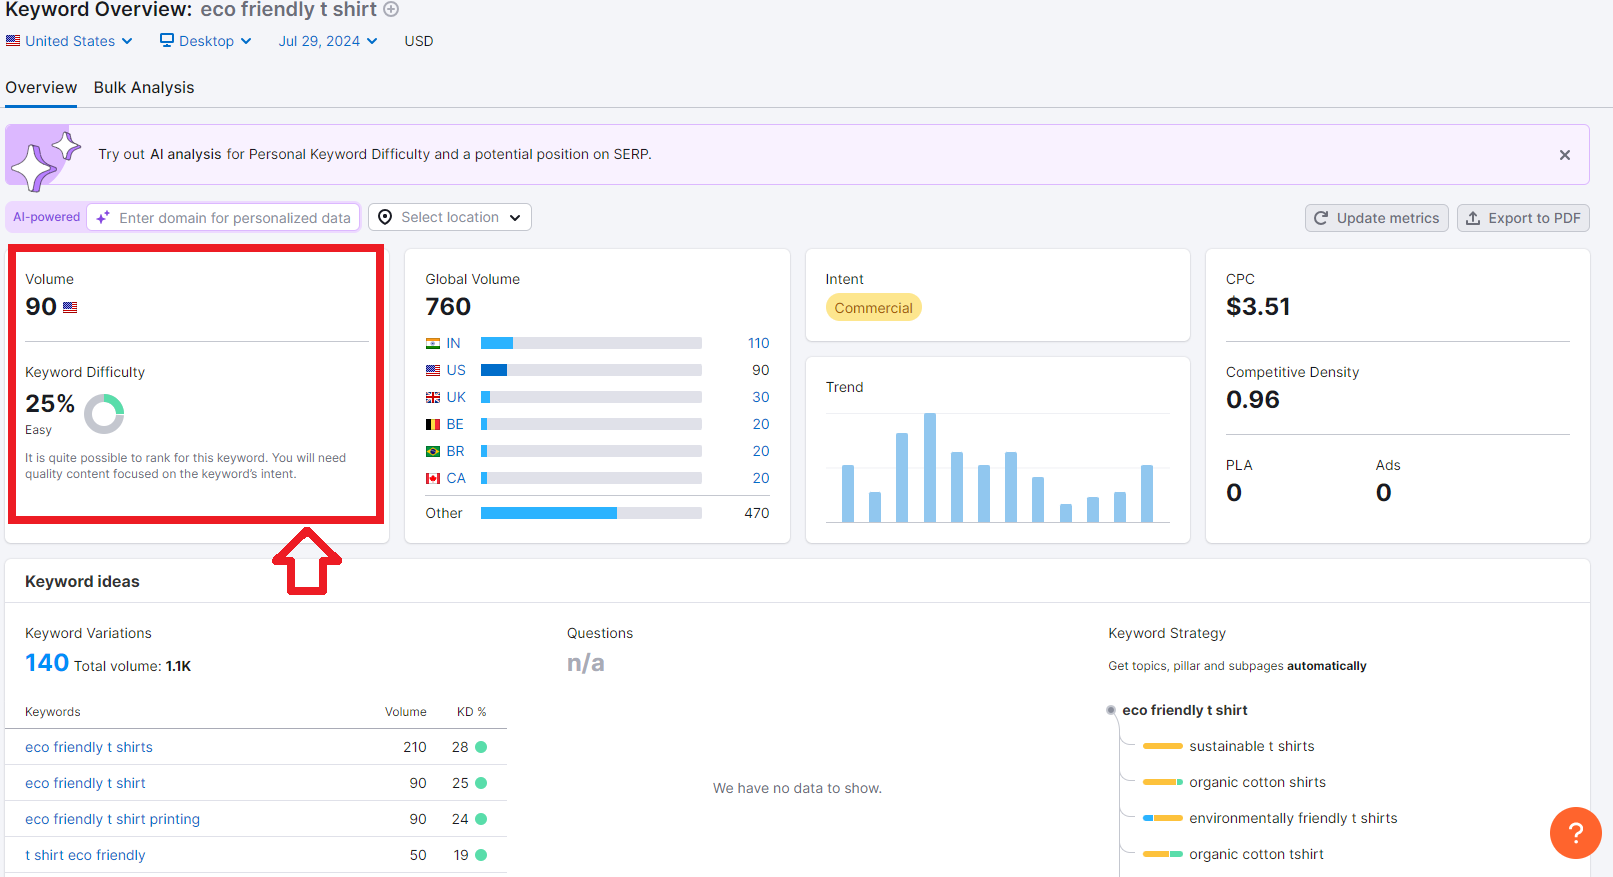This screenshot has height=877, width=1613.
Task: Click the CPC value $3.51
Action: coord(1258,307)
